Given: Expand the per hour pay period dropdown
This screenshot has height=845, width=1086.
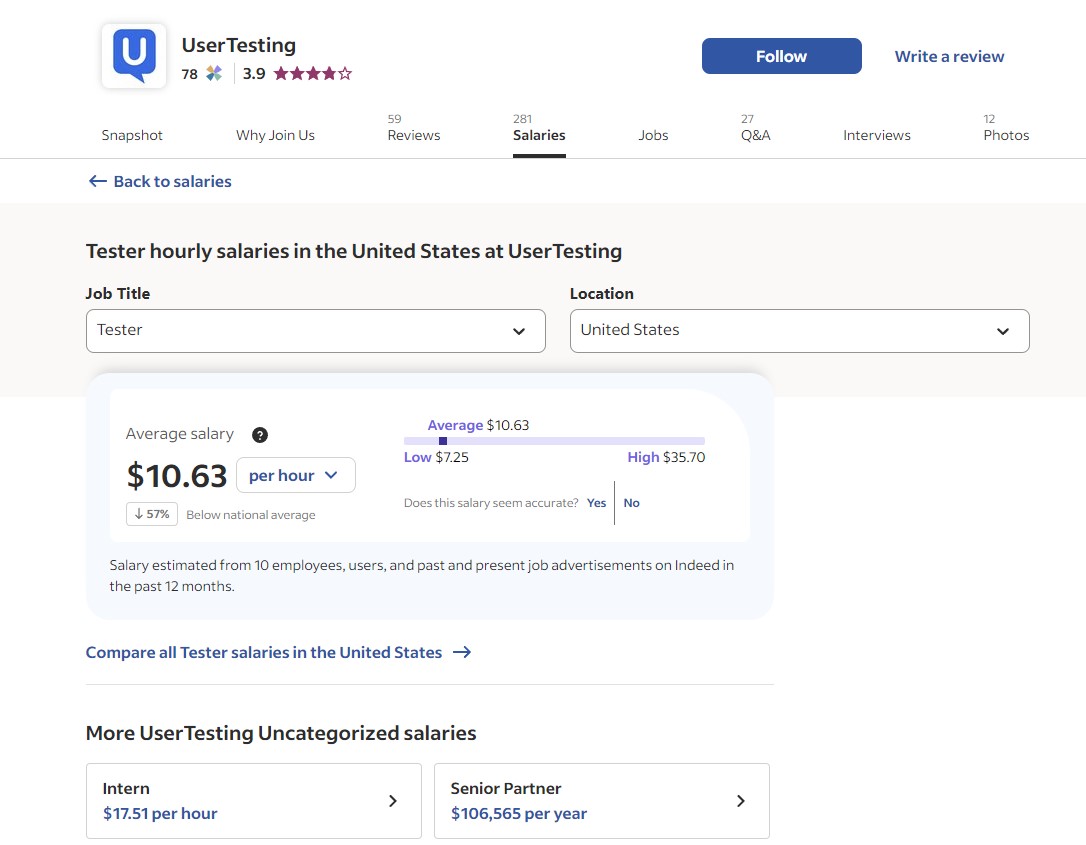Looking at the screenshot, I should pyautogui.click(x=296, y=475).
